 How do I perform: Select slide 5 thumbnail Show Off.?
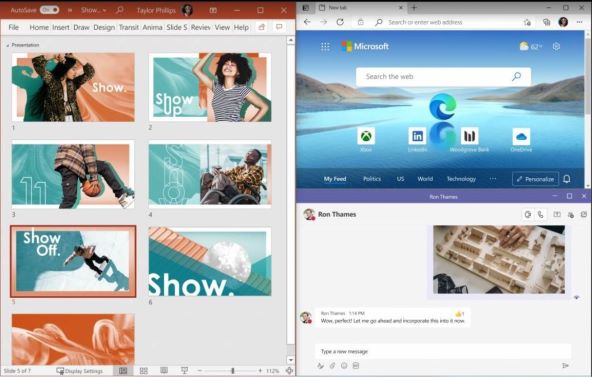click(x=73, y=261)
